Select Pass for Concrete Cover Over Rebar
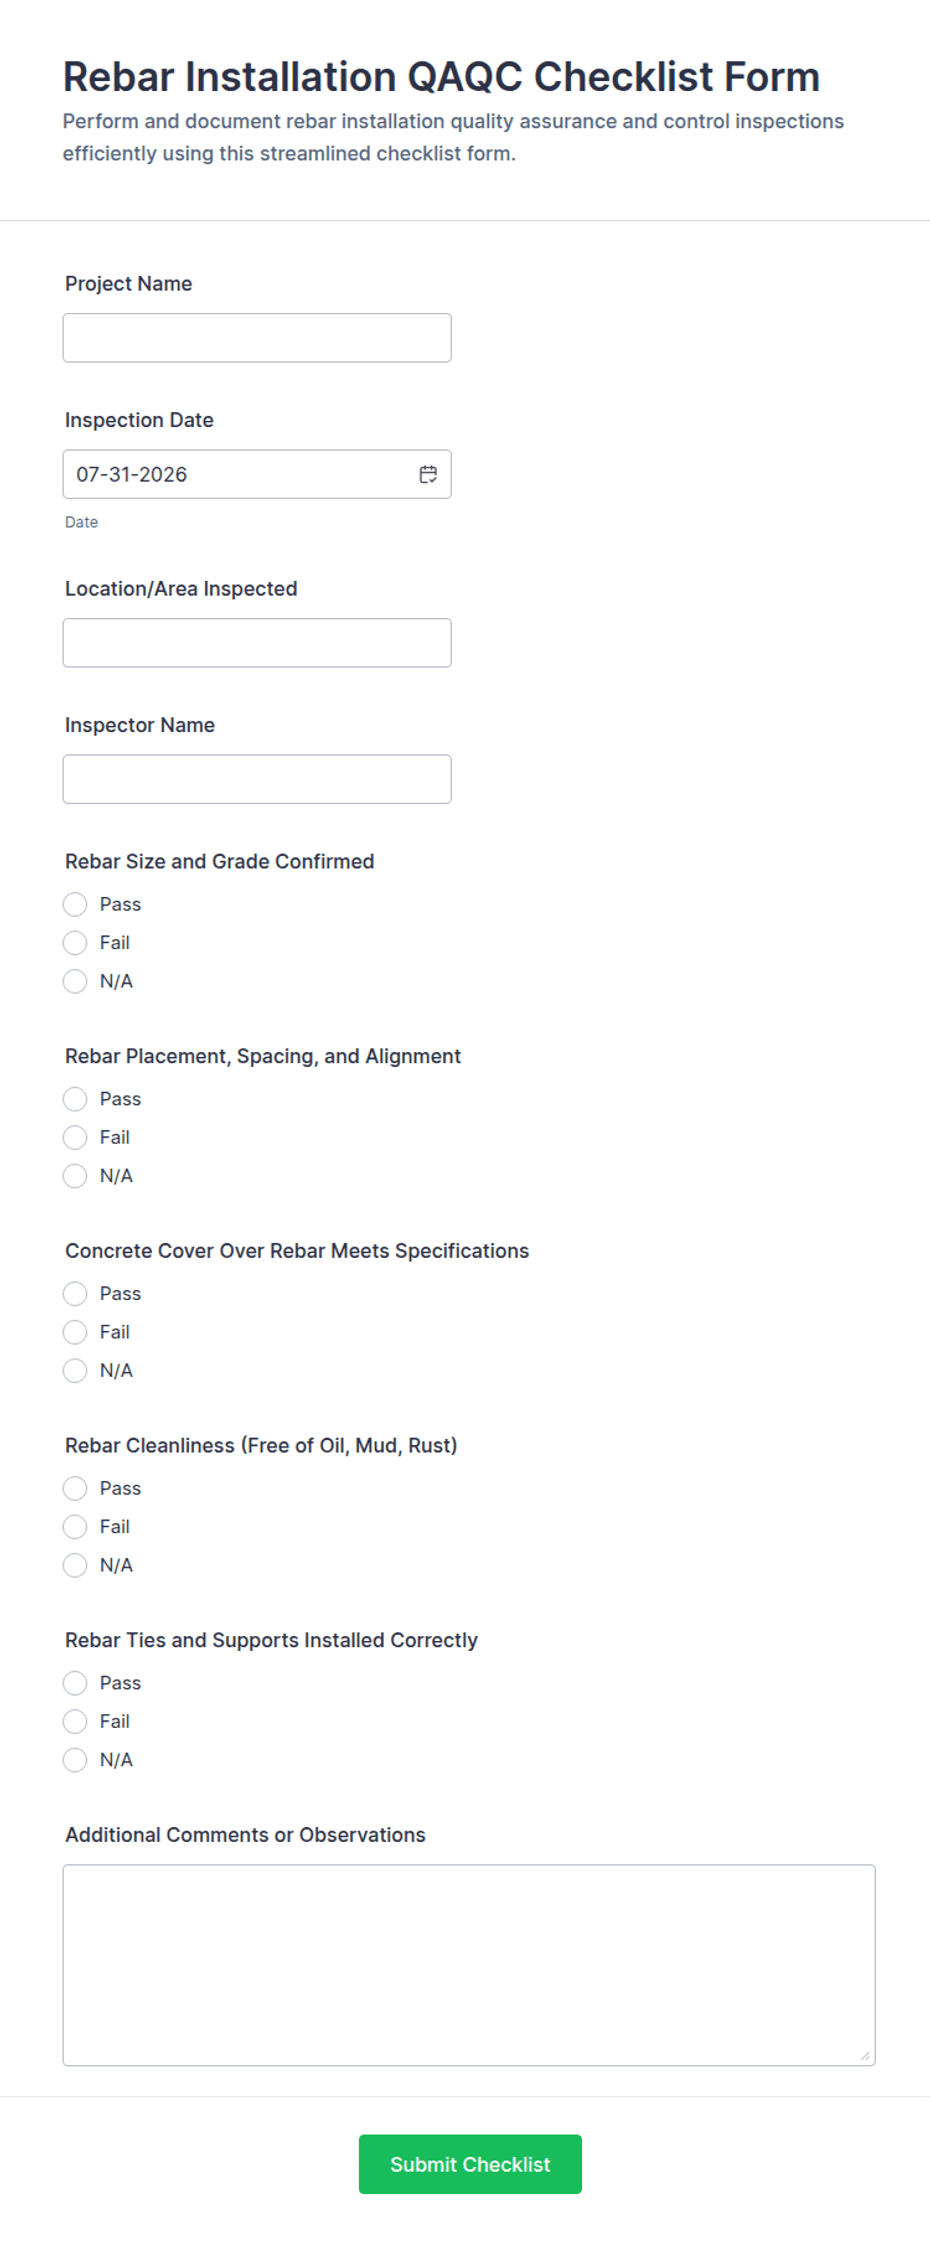 (x=75, y=1294)
